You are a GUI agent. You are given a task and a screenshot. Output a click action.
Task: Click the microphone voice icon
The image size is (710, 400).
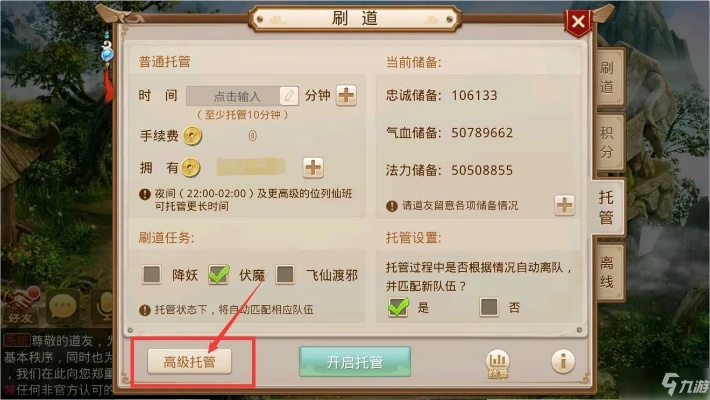104,306
